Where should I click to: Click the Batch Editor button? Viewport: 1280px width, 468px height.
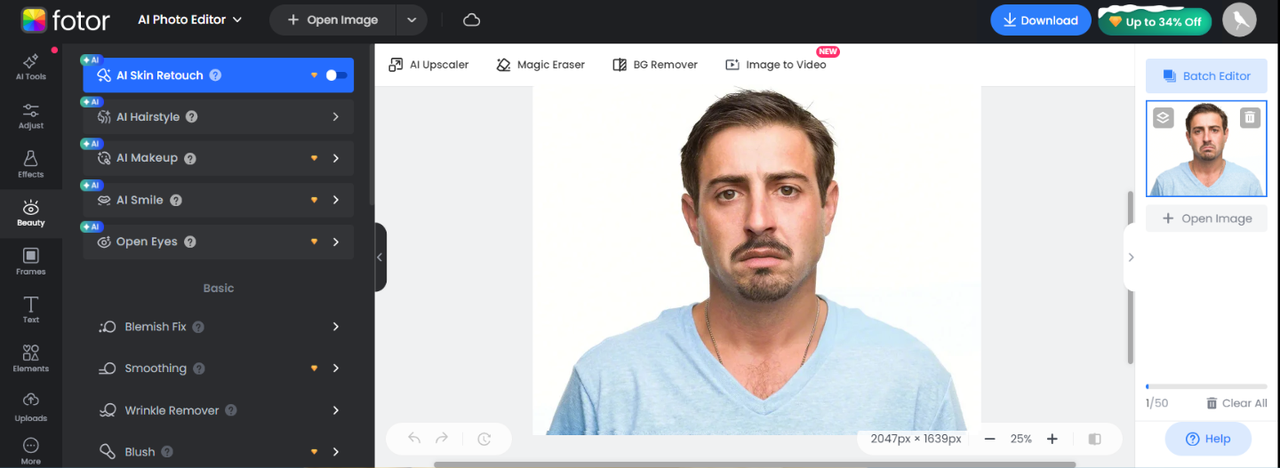point(1206,76)
